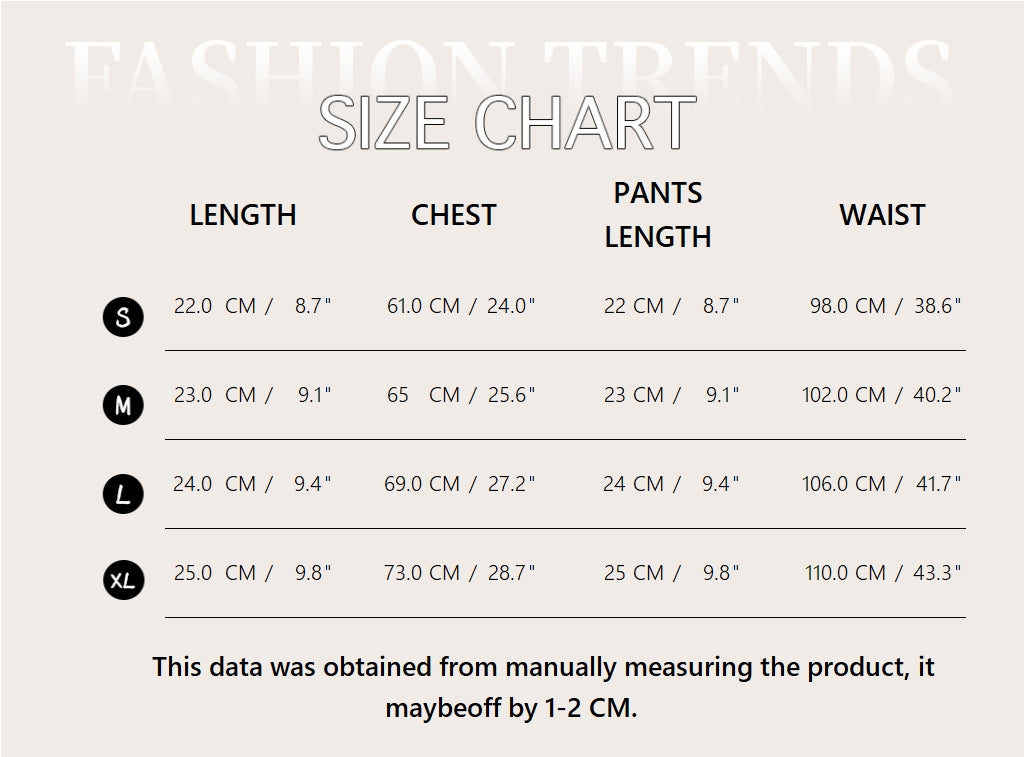This screenshot has width=1024, height=757.
Task: Click the size XL waist value 110.0 CM
Action: pos(846,573)
